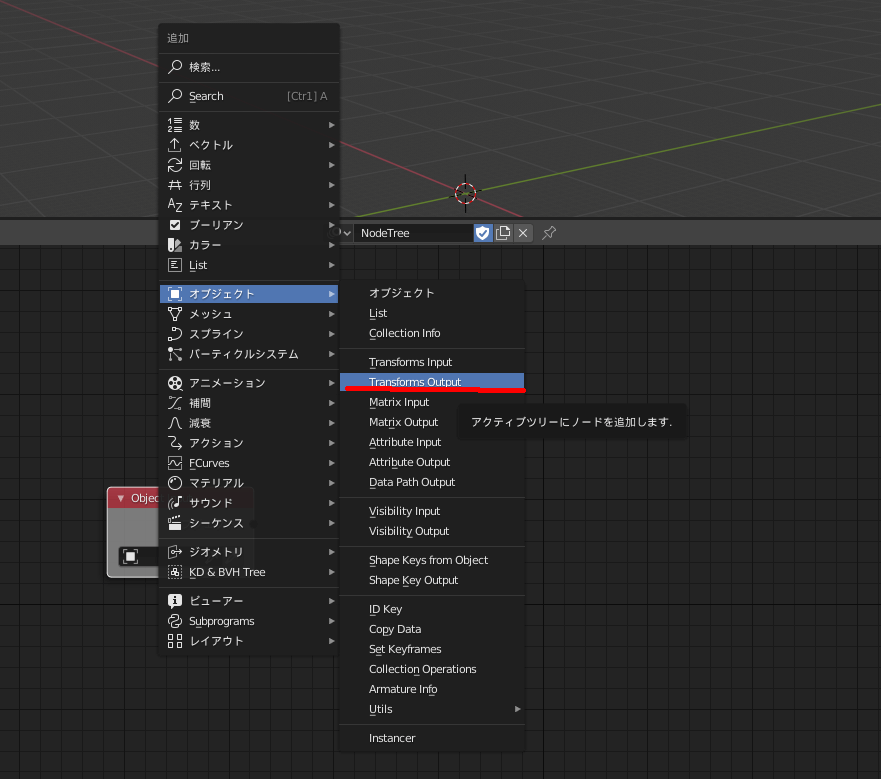
Task: Click the grid icon beside レイアウト
Action: [175, 641]
